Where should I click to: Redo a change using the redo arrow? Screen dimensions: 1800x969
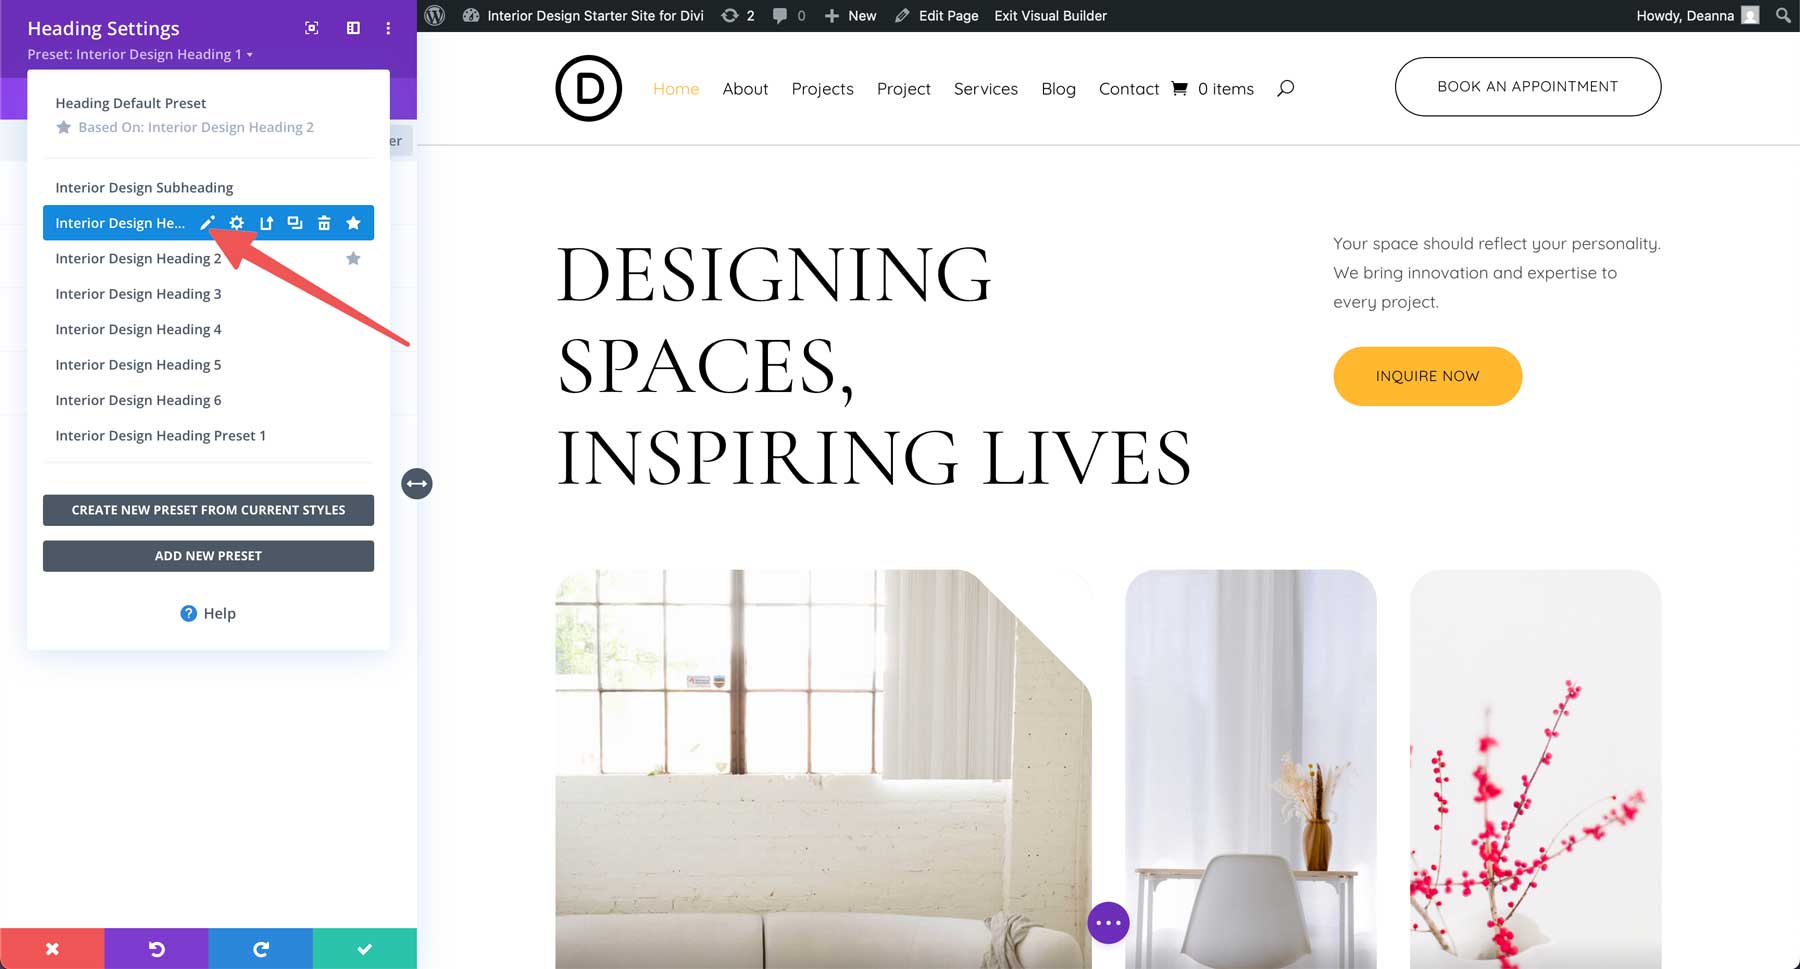click(260, 948)
